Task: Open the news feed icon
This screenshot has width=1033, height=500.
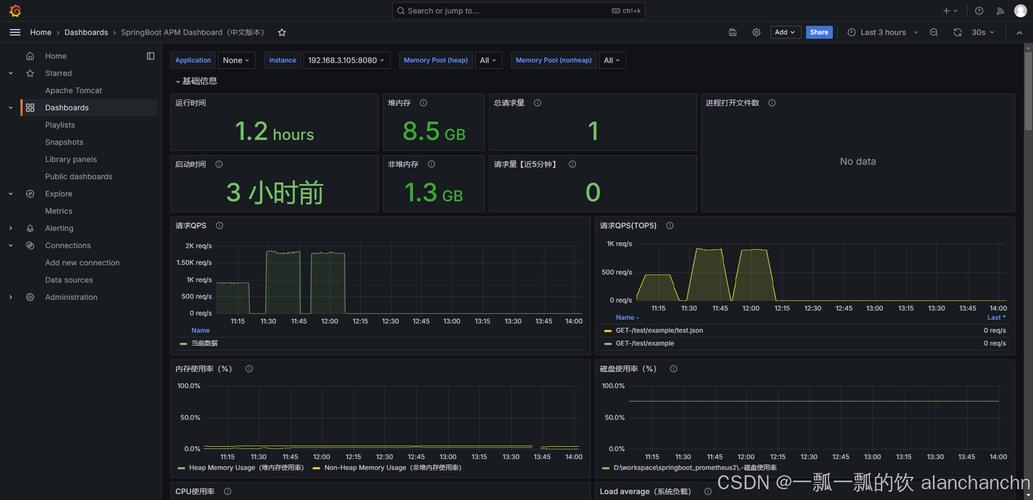Action: point(999,11)
